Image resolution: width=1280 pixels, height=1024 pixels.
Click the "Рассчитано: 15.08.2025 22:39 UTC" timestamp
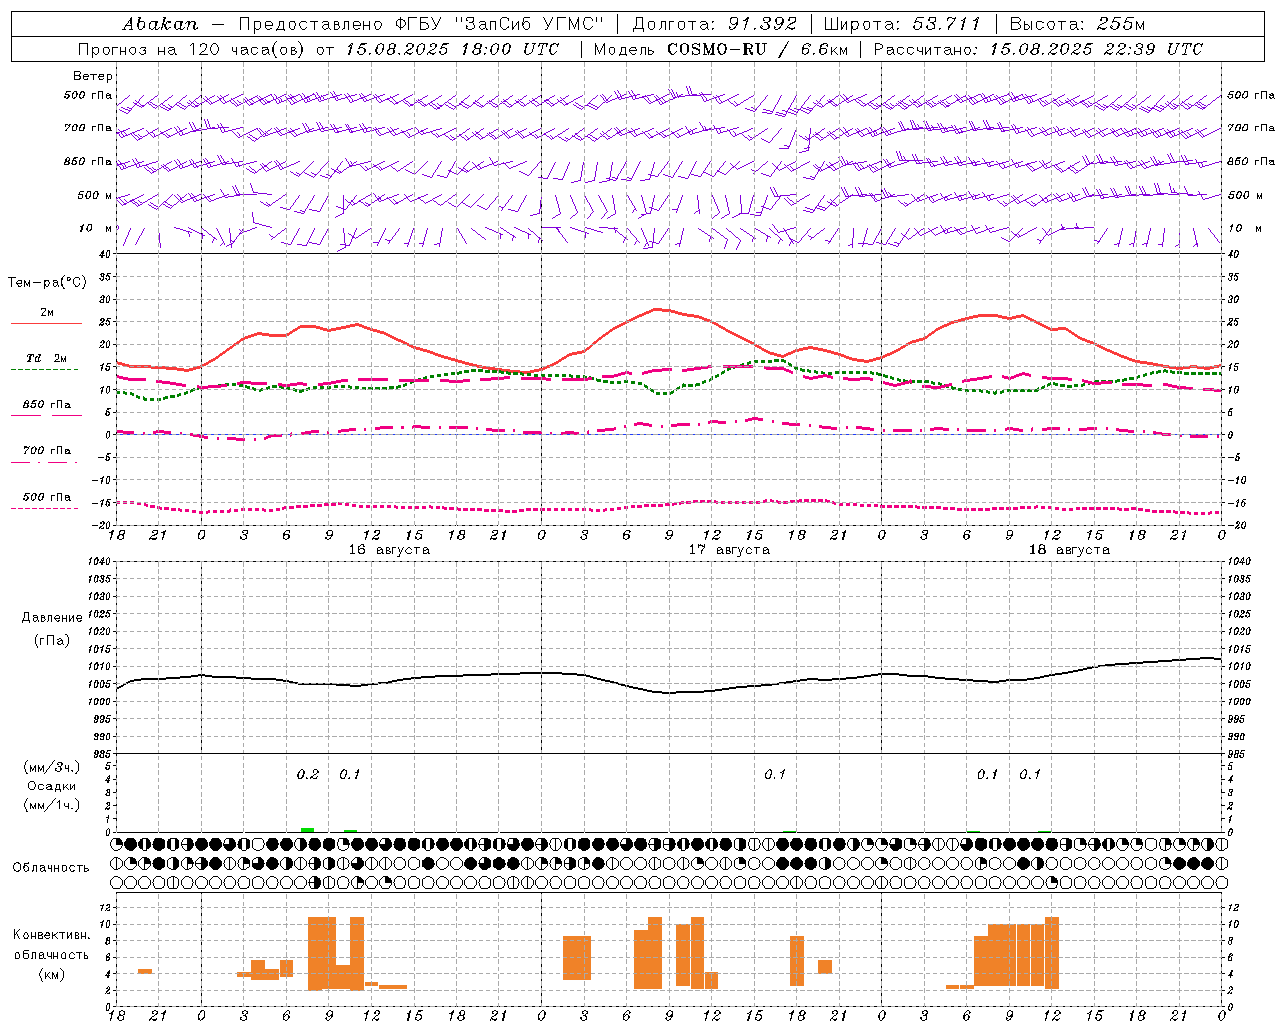pos(1038,49)
